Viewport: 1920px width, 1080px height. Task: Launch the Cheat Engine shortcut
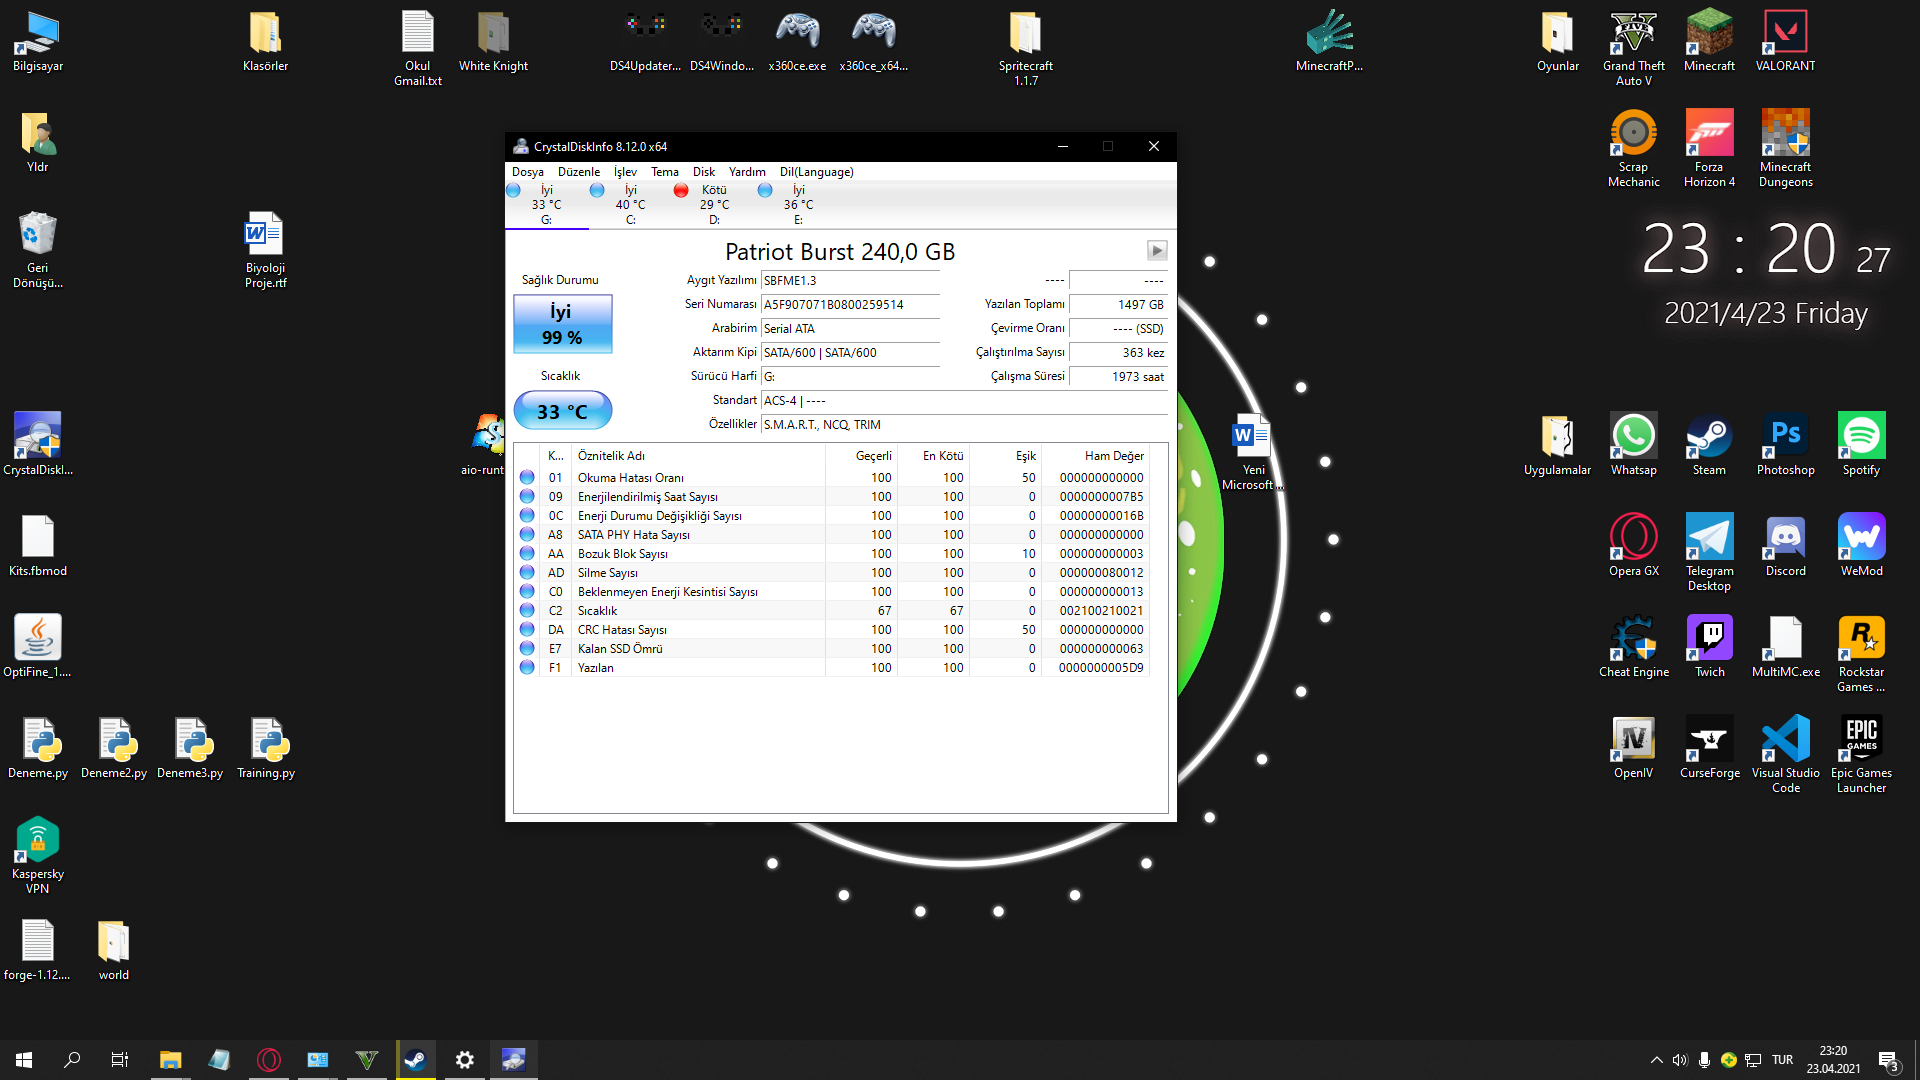(1633, 646)
